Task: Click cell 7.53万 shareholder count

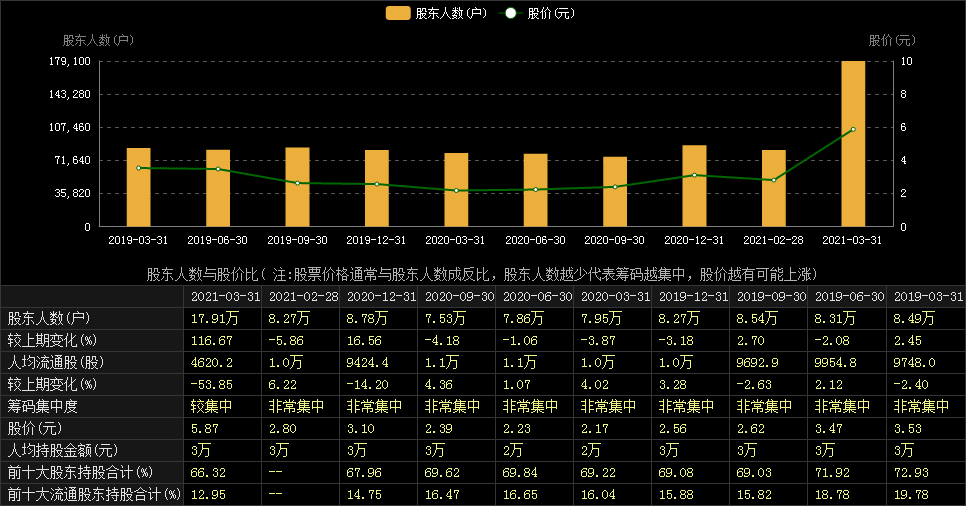Action: click(x=445, y=319)
